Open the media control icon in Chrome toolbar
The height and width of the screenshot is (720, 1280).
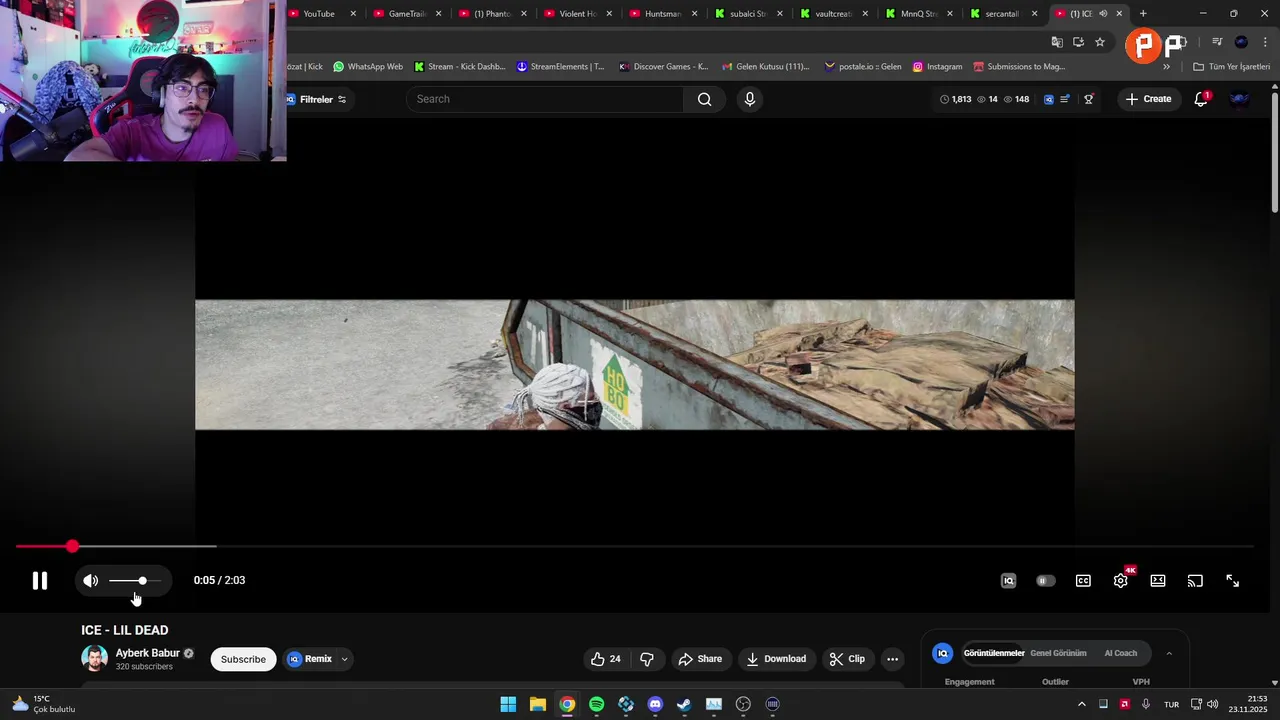(x=1217, y=42)
